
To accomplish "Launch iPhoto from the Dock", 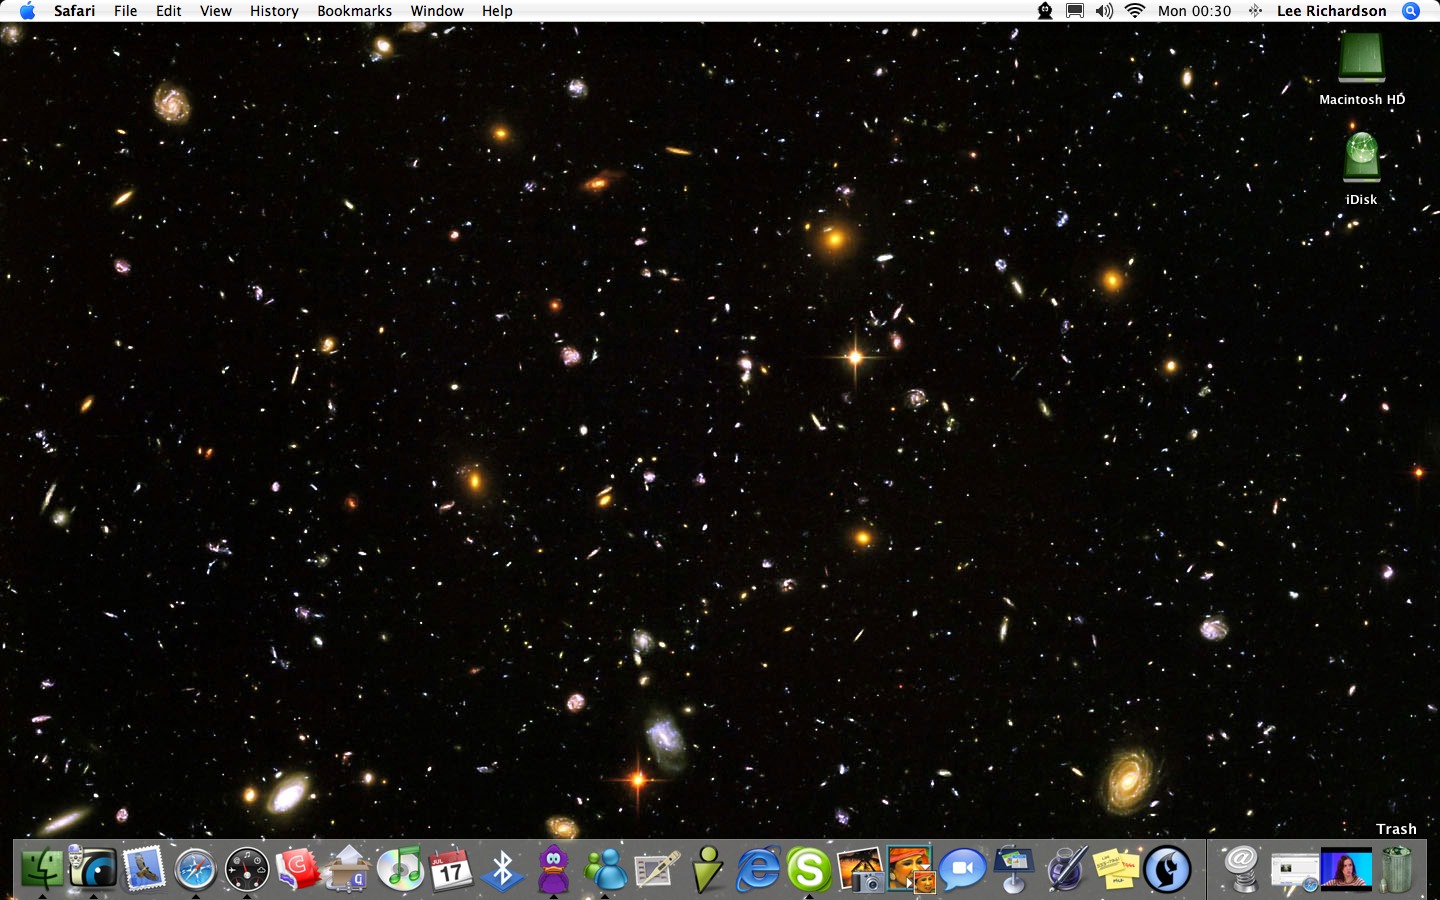I will [860, 869].
